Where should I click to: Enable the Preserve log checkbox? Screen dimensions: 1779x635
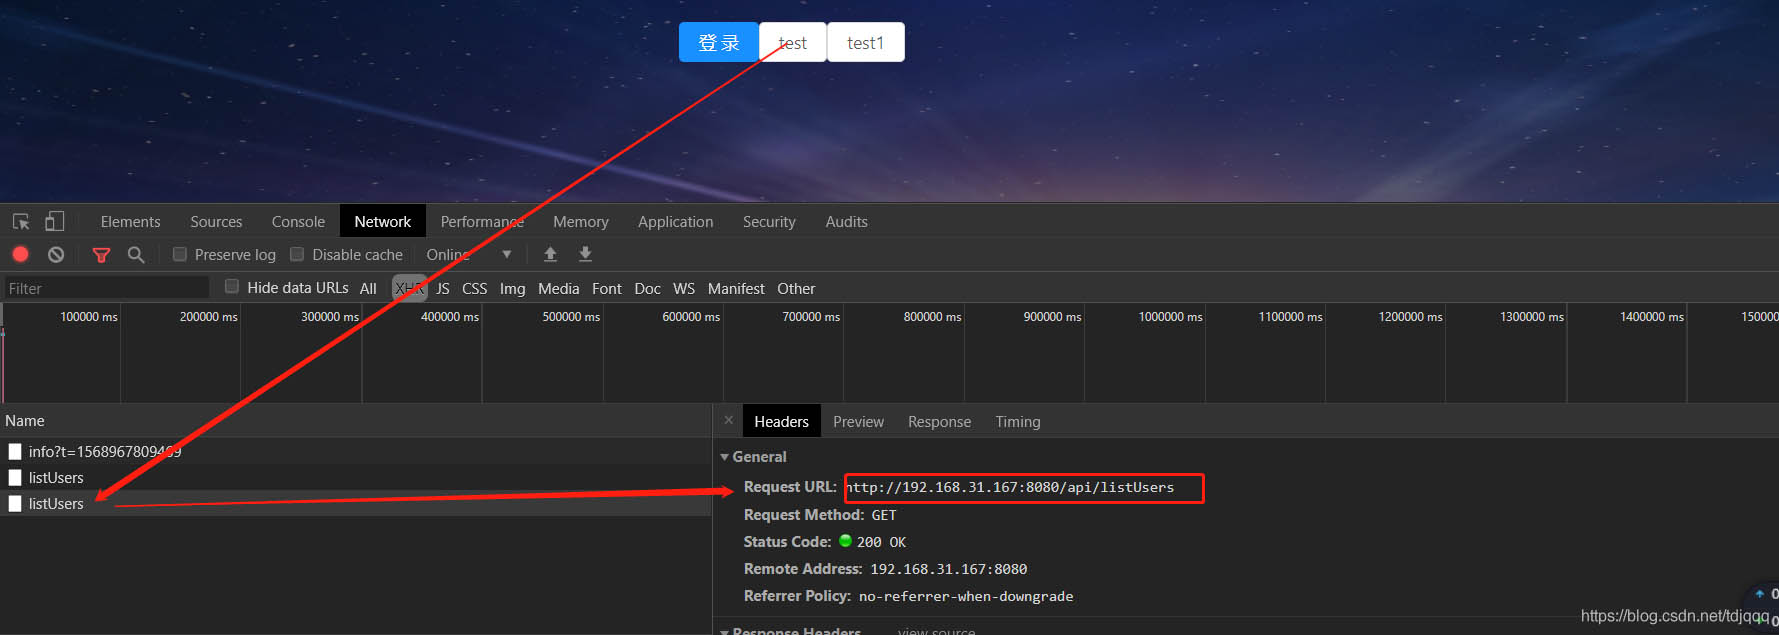click(x=180, y=254)
